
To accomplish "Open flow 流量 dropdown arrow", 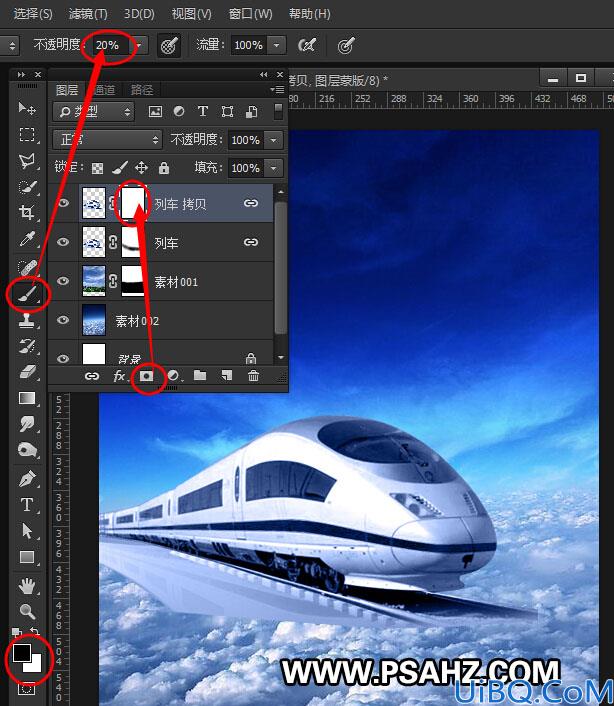I will coord(276,45).
